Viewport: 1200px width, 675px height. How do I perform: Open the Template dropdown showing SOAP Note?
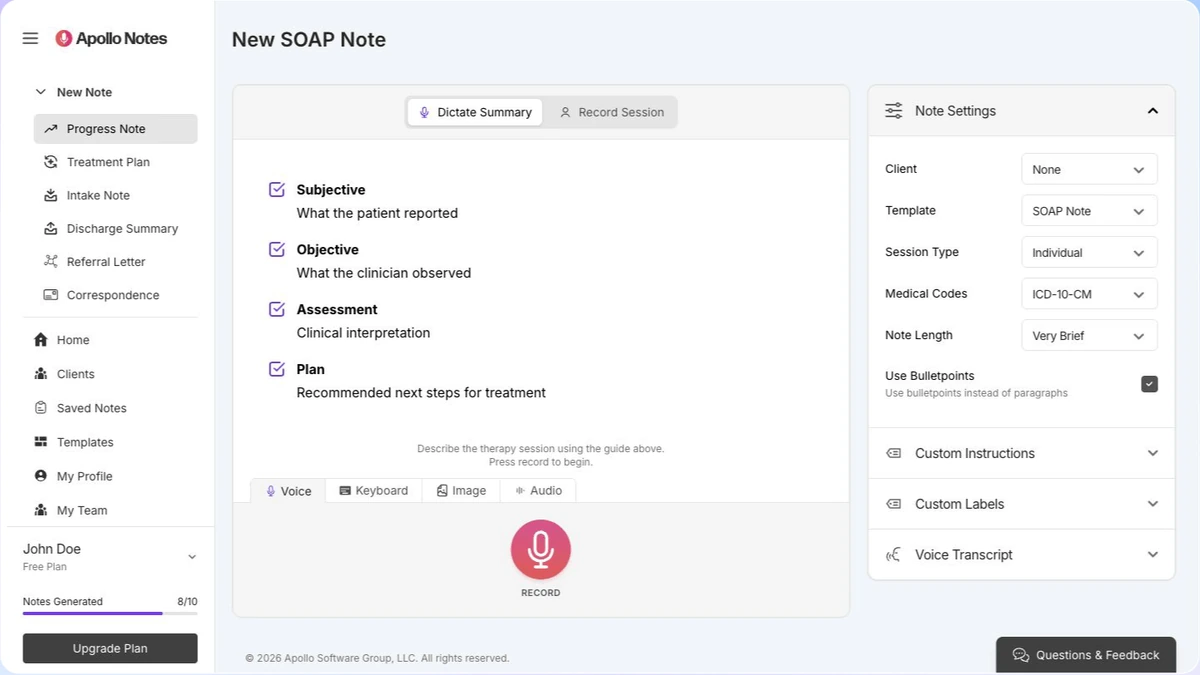pos(1089,211)
